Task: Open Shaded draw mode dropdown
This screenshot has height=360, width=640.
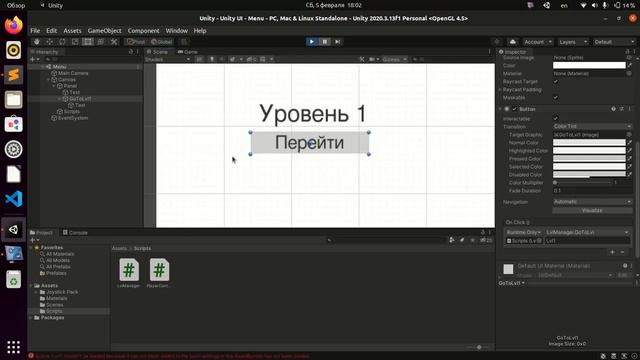Action: (168, 59)
